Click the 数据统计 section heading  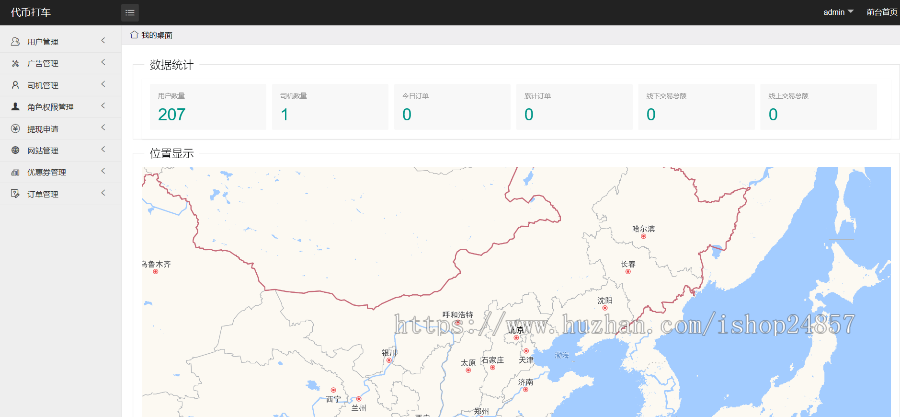pos(172,65)
